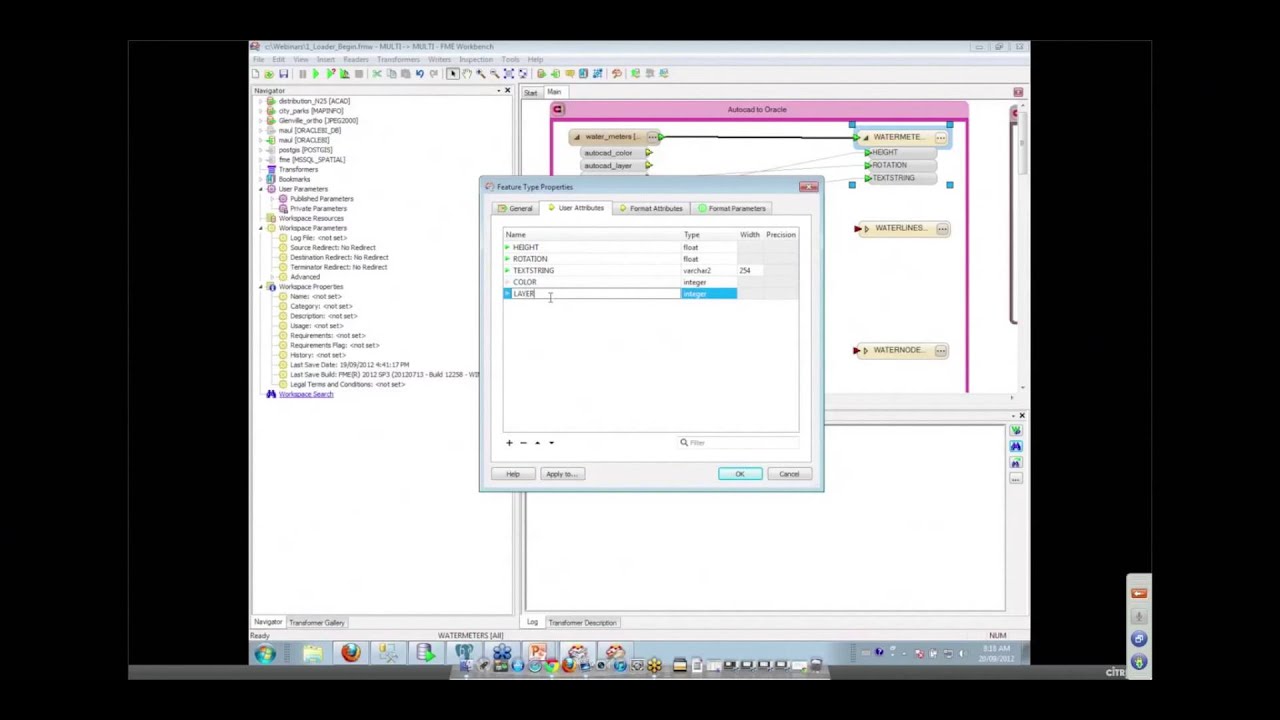1280x720 pixels.
Task: Open PowerPoint from the Windows taskbar
Action: [x=538, y=654]
